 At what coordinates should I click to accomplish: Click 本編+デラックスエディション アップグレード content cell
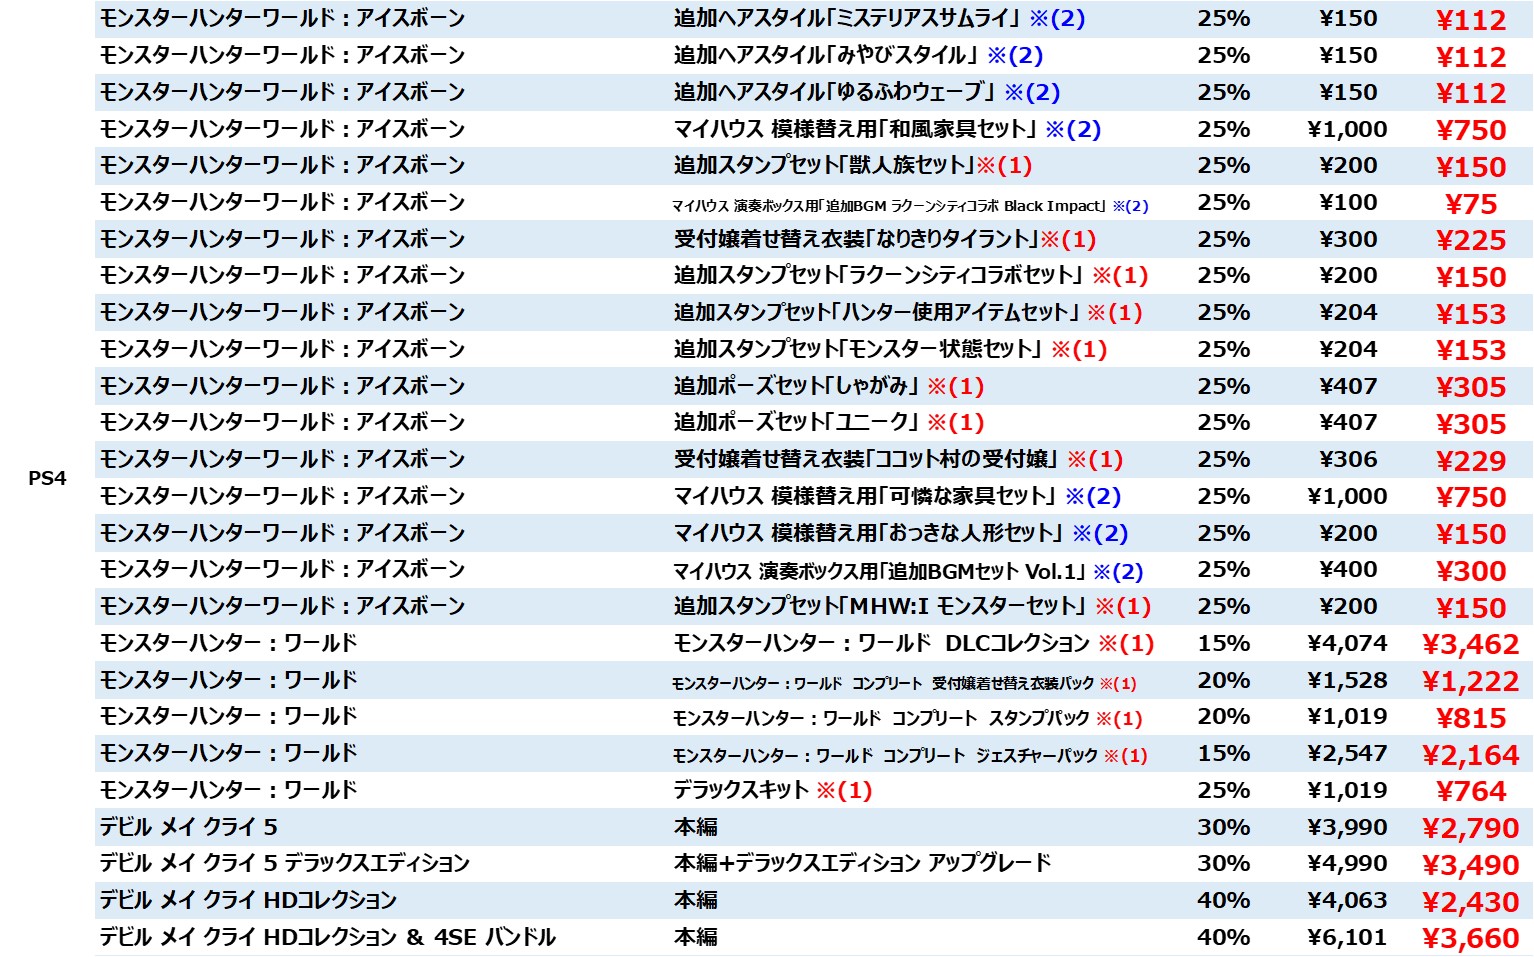click(x=861, y=863)
